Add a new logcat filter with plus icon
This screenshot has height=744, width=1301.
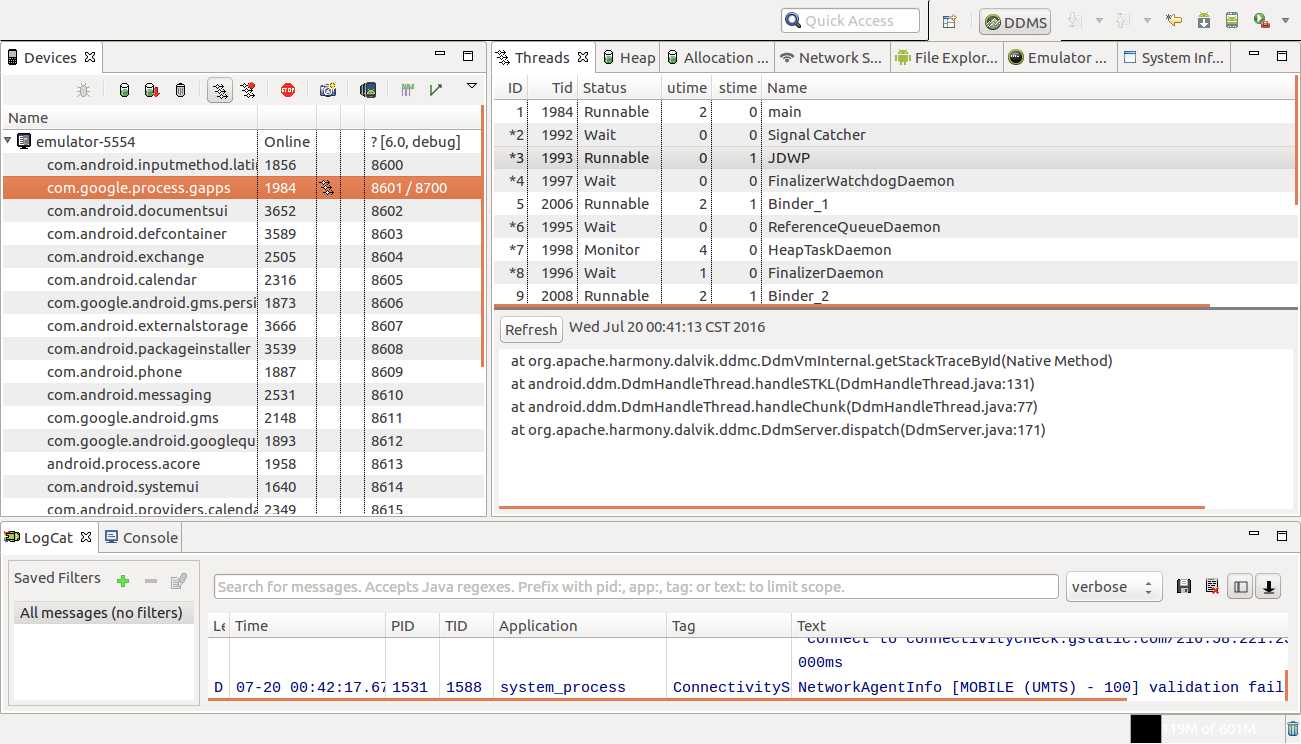(123, 581)
